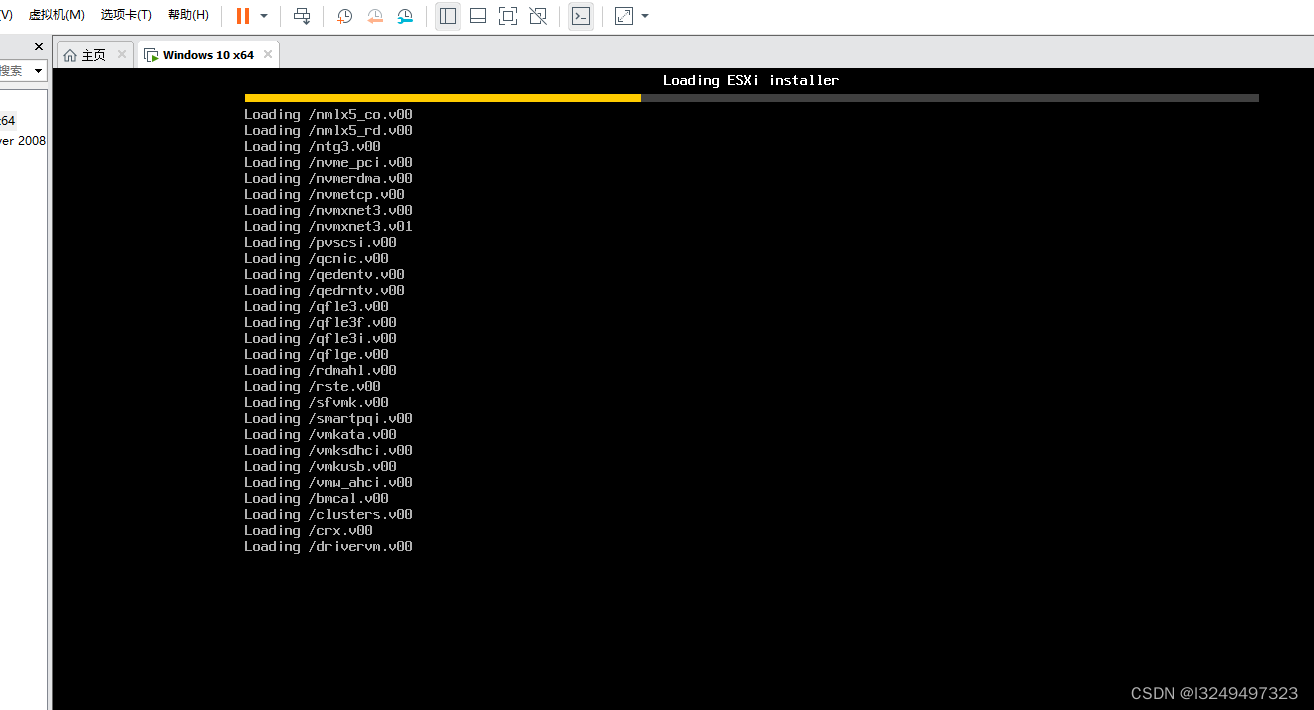Close the library sidebar panel

click(39, 47)
